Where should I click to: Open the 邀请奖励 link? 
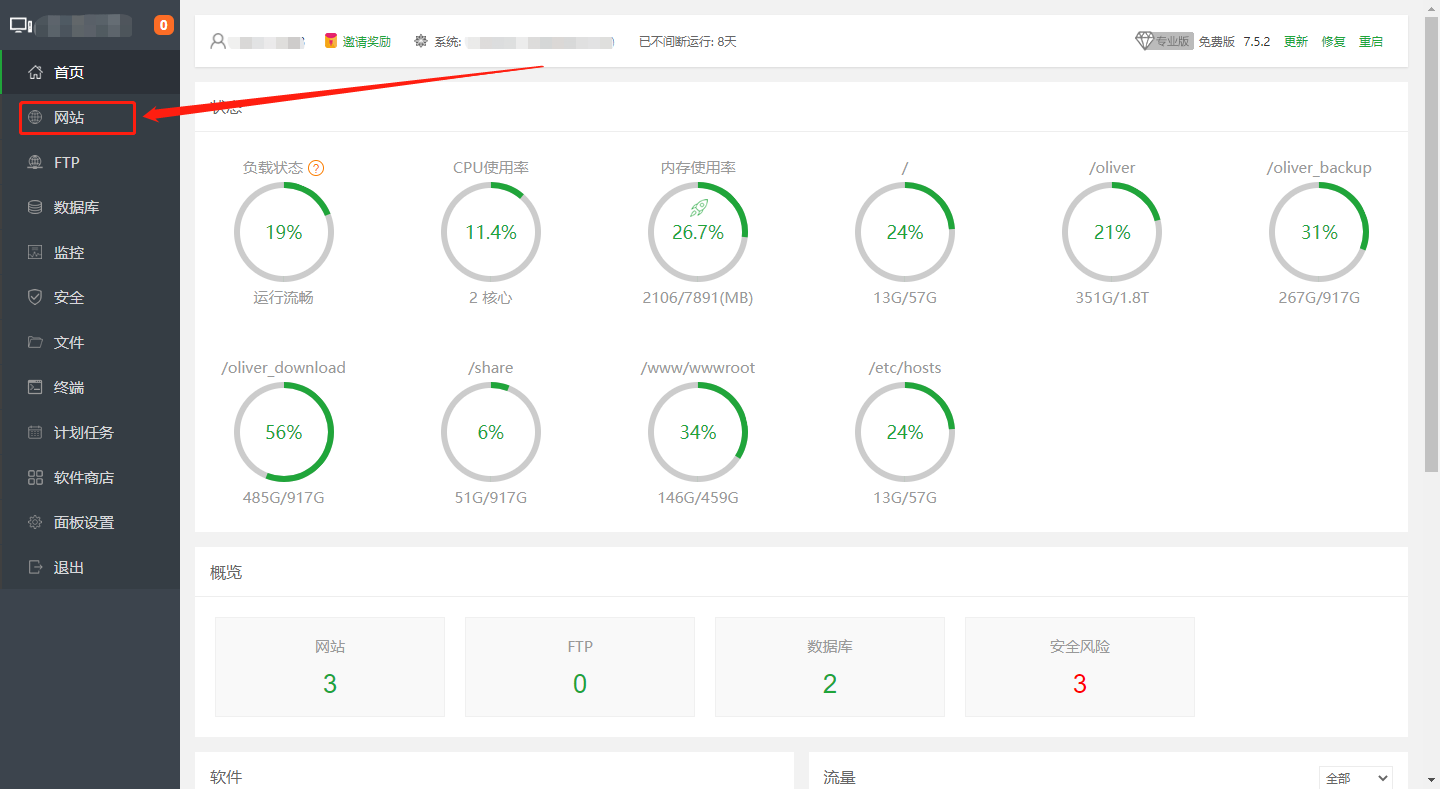tap(366, 41)
